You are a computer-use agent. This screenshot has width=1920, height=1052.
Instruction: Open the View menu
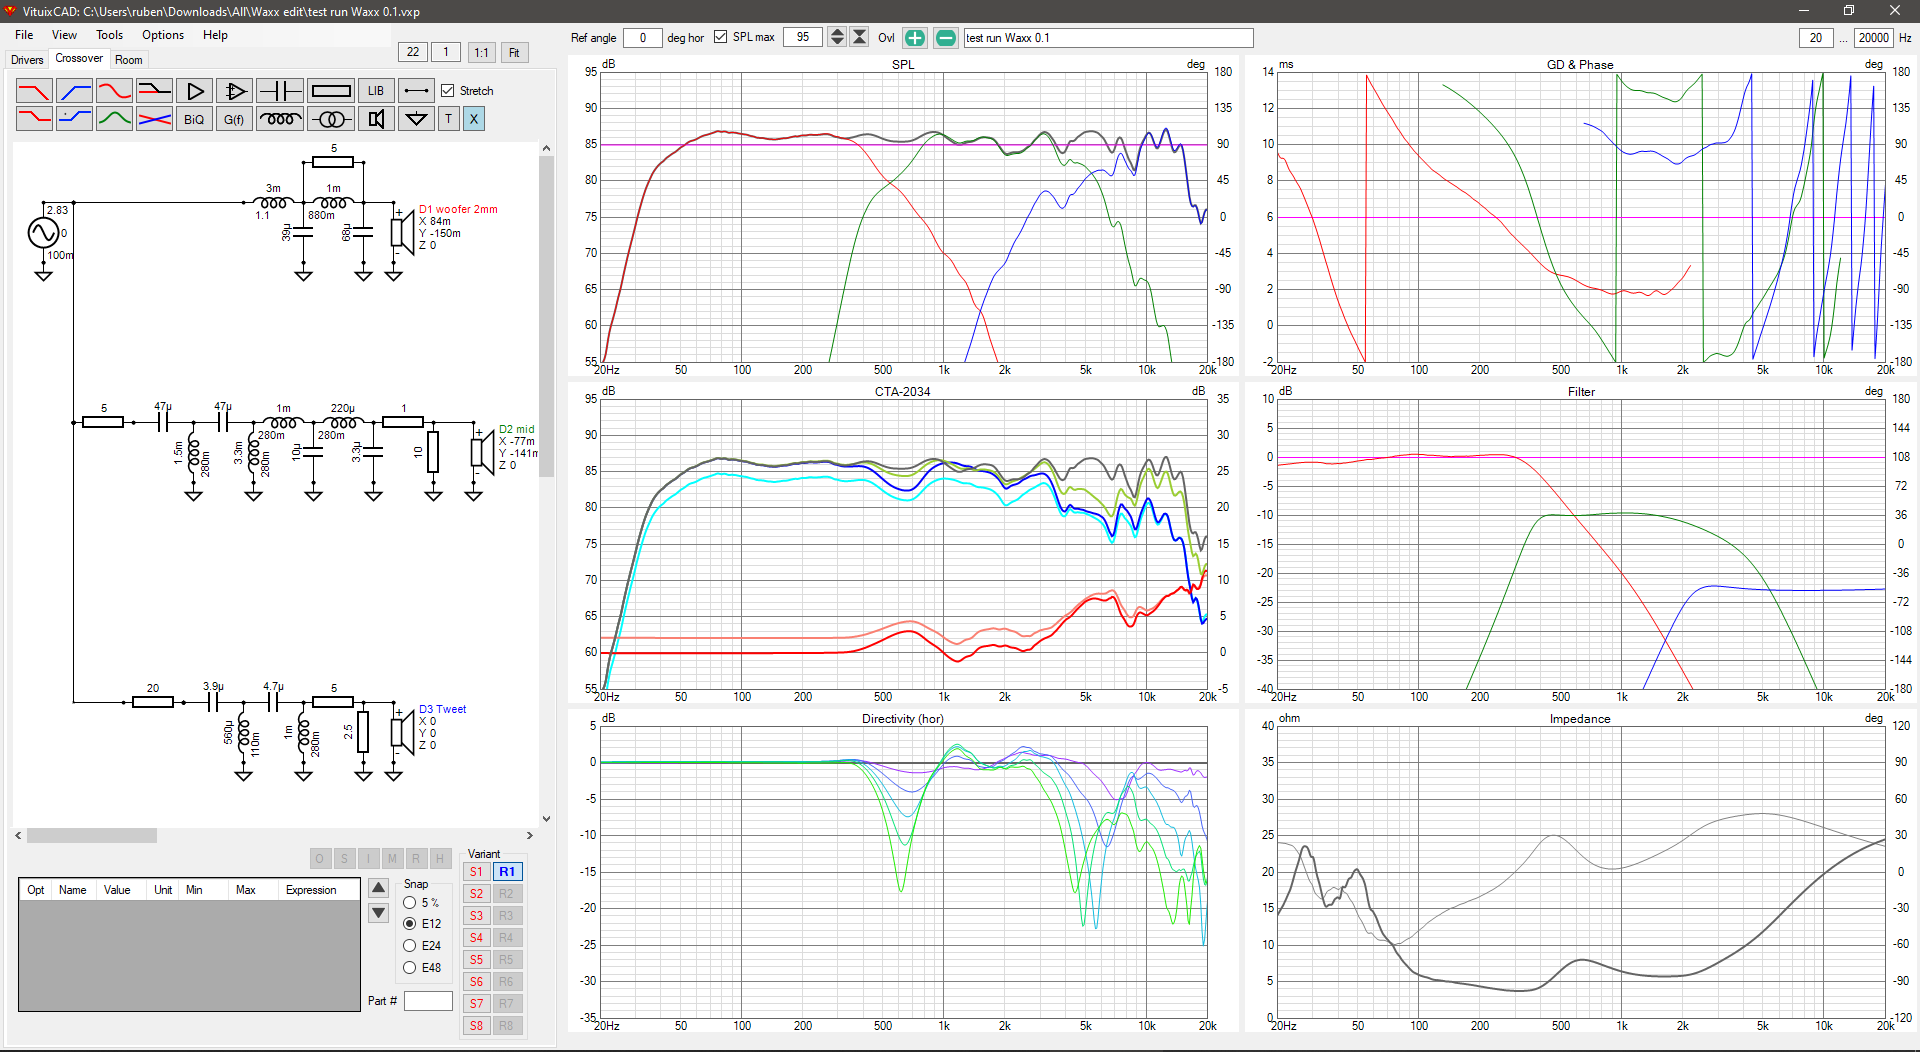tap(64, 35)
